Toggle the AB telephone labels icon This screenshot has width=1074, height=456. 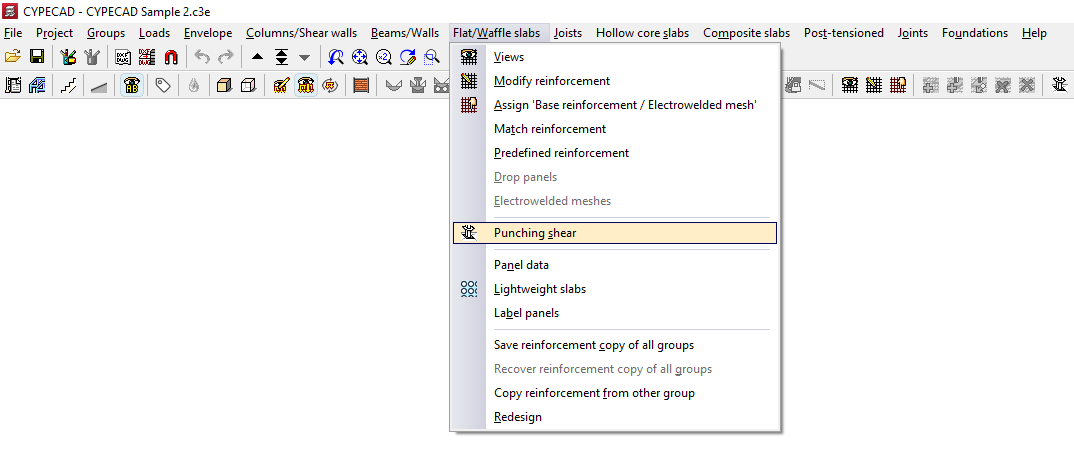coord(132,86)
